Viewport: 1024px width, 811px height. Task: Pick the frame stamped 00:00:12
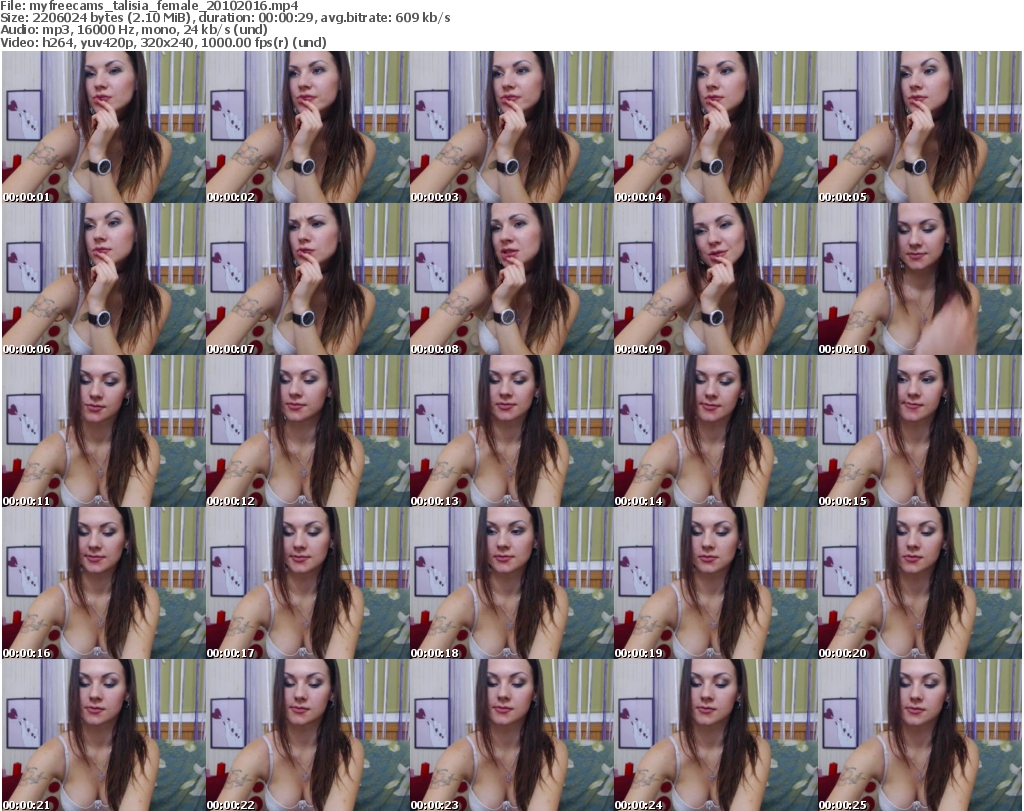point(307,432)
